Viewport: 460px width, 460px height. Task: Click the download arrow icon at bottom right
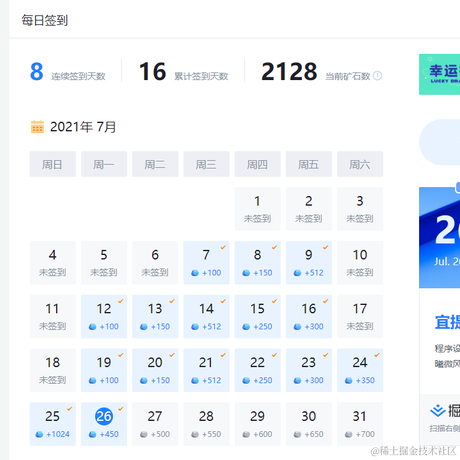point(437,411)
